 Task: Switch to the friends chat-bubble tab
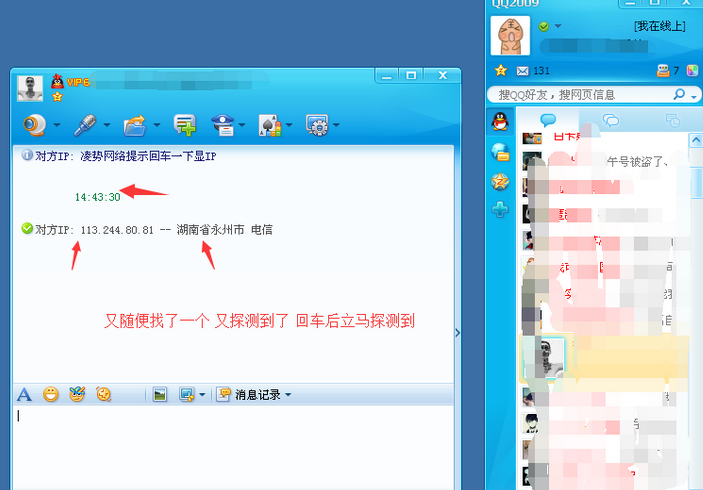pyautogui.click(x=548, y=120)
